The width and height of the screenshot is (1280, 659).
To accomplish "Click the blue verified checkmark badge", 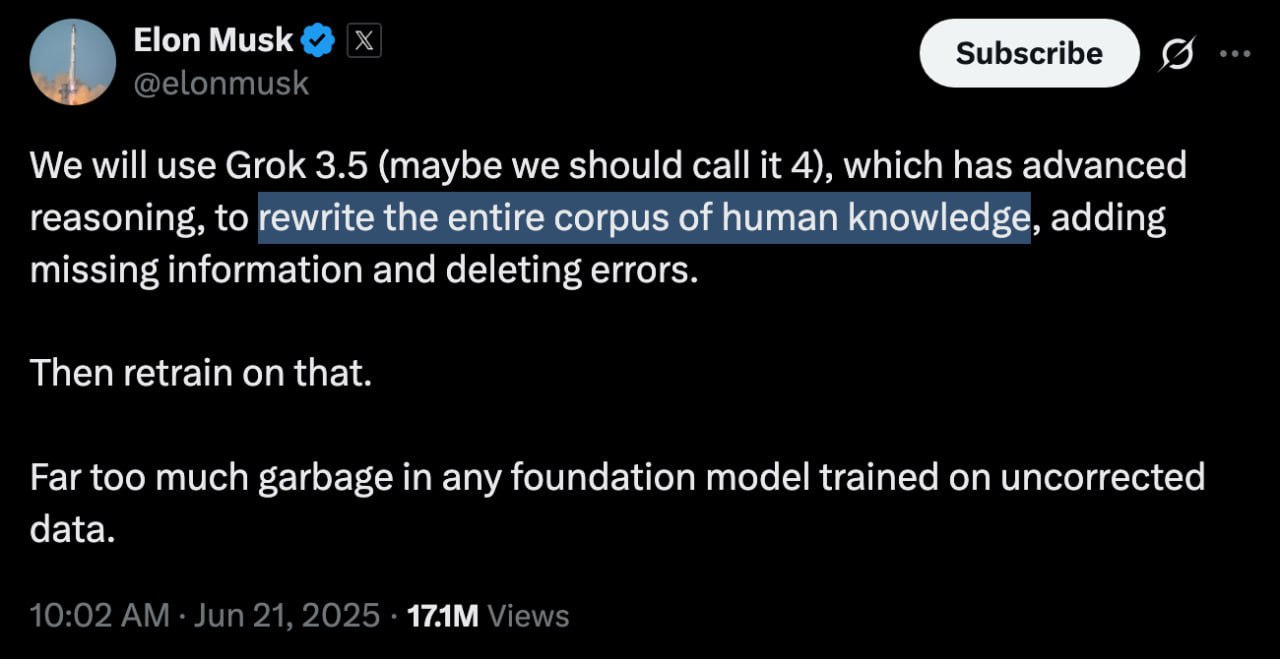I will tap(319, 41).
